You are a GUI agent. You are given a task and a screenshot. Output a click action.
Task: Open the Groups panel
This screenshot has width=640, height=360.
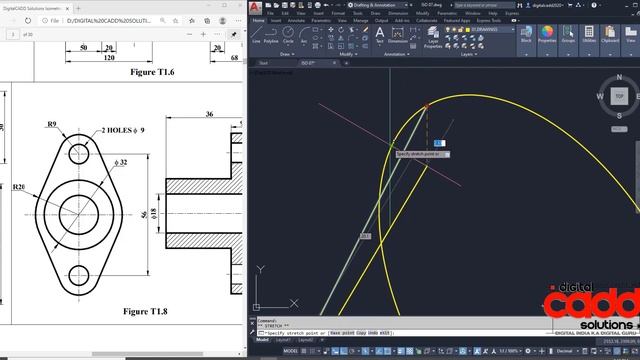click(568, 34)
